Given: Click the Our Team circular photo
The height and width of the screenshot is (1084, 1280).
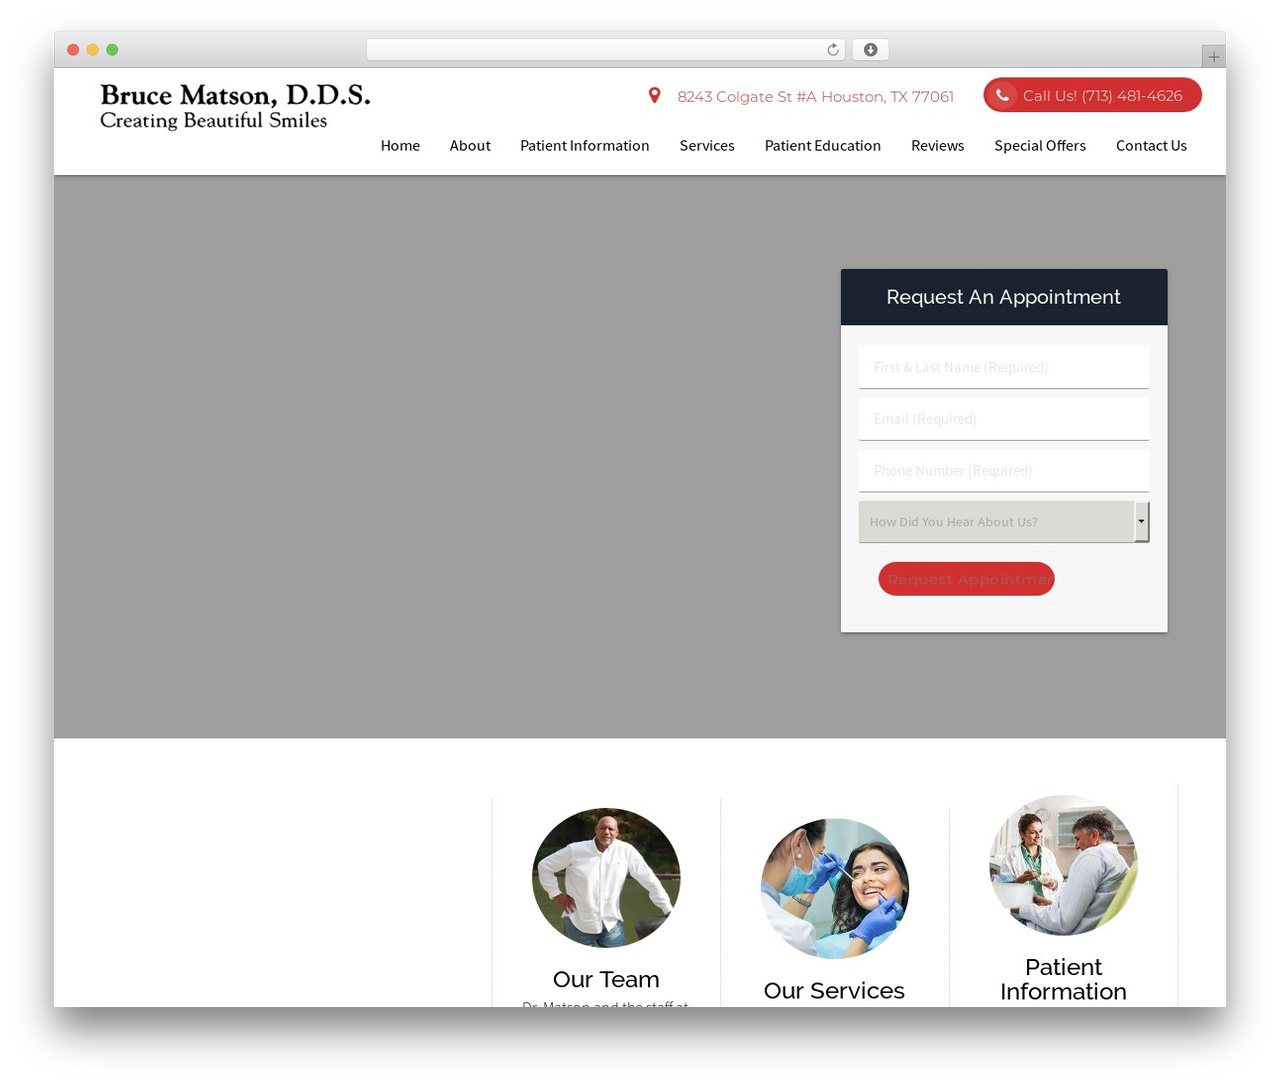Looking at the screenshot, I should 606,877.
